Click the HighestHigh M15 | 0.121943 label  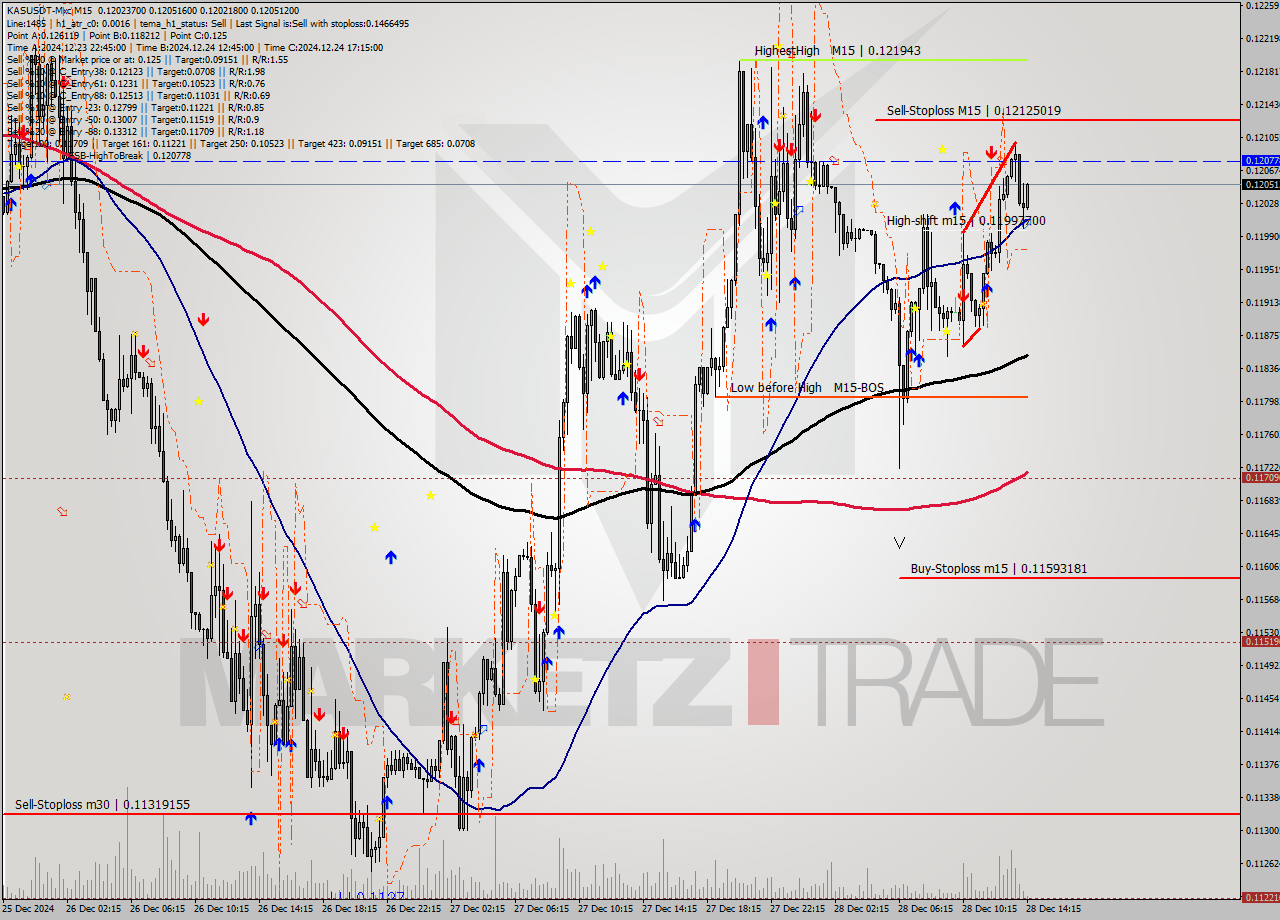(x=837, y=51)
